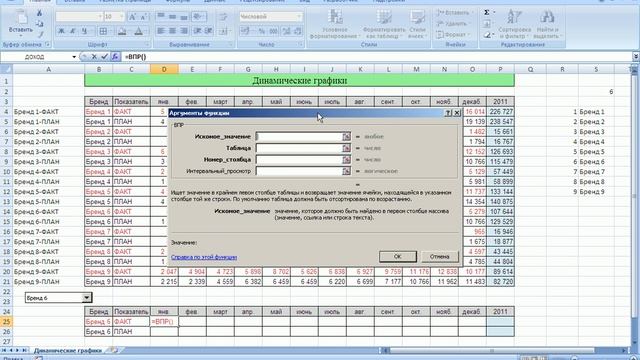Screen dimensions: 640x360
Task: Align text to the left
Action: (x=161, y=31)
